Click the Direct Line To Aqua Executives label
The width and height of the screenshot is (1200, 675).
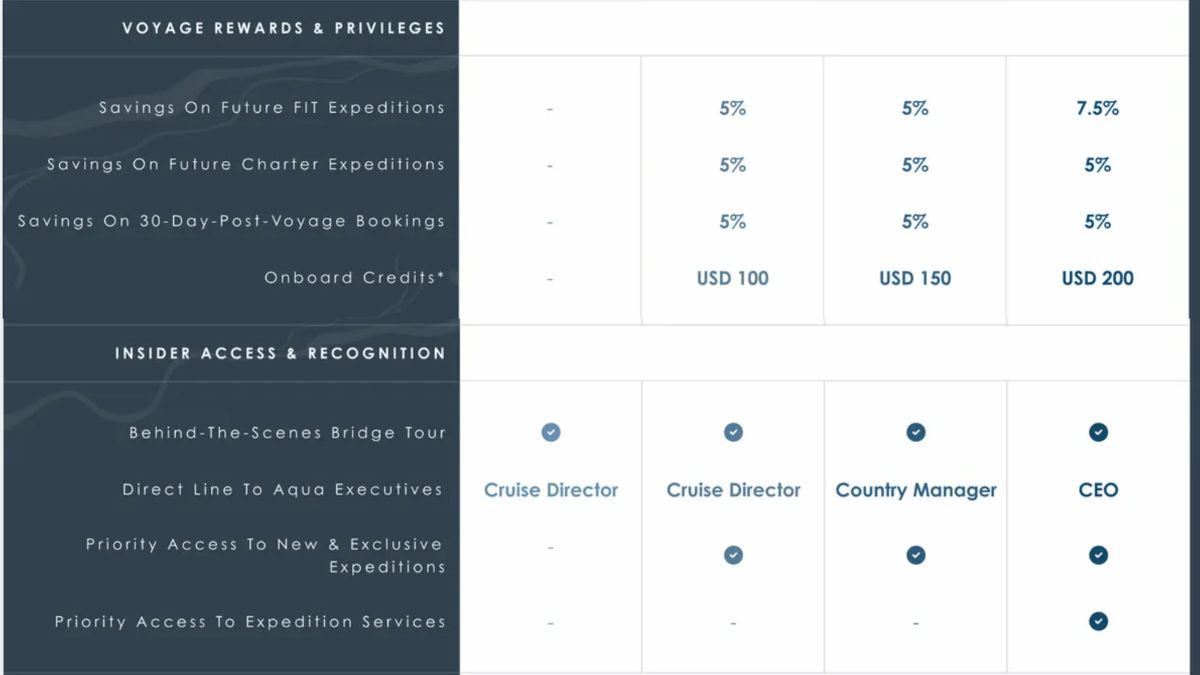pos(282,489)
